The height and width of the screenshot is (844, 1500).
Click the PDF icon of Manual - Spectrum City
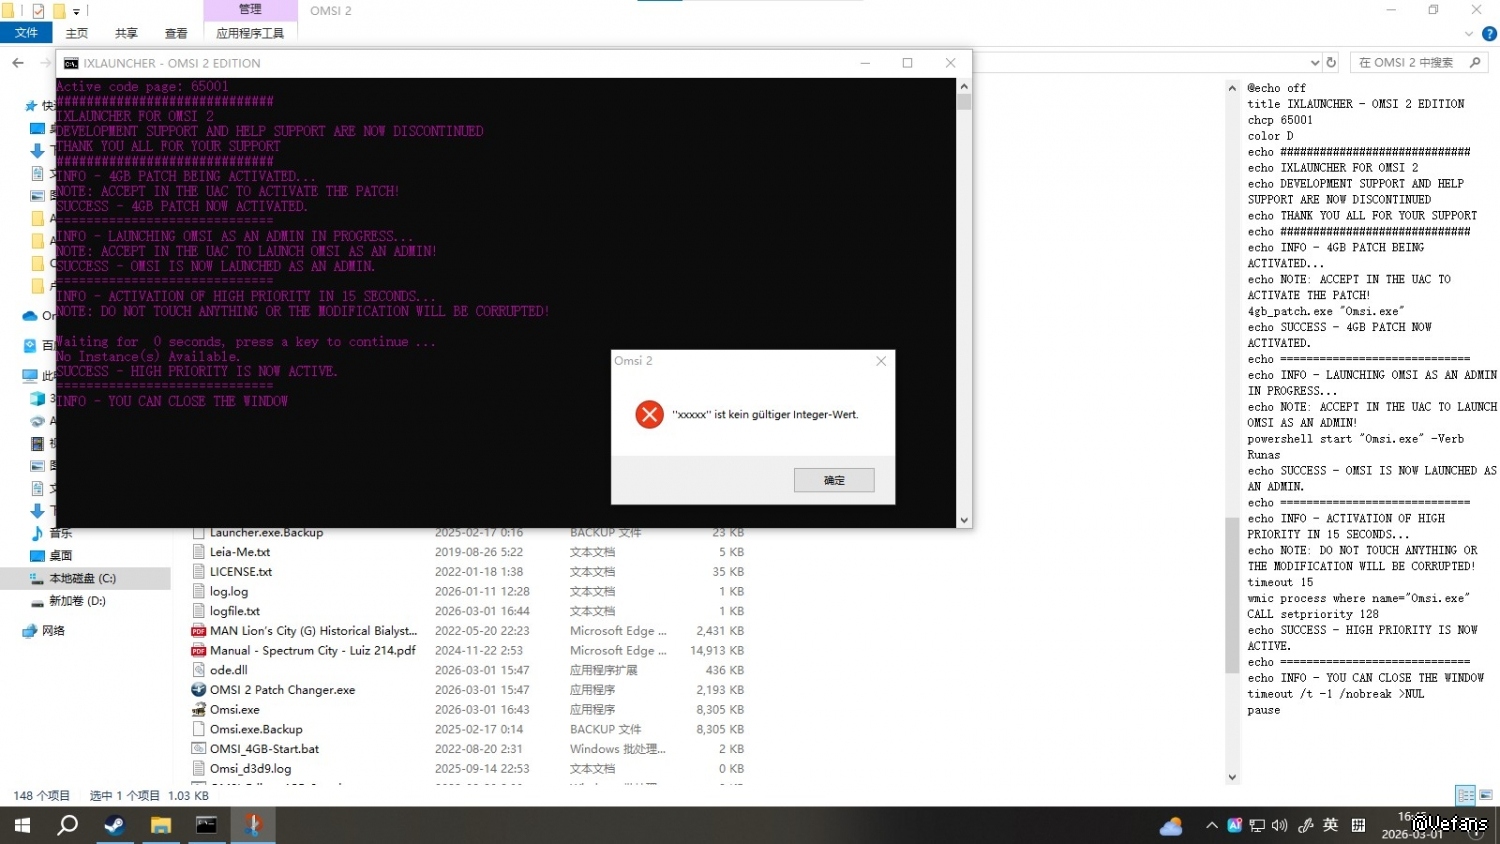tap(199, 651)
